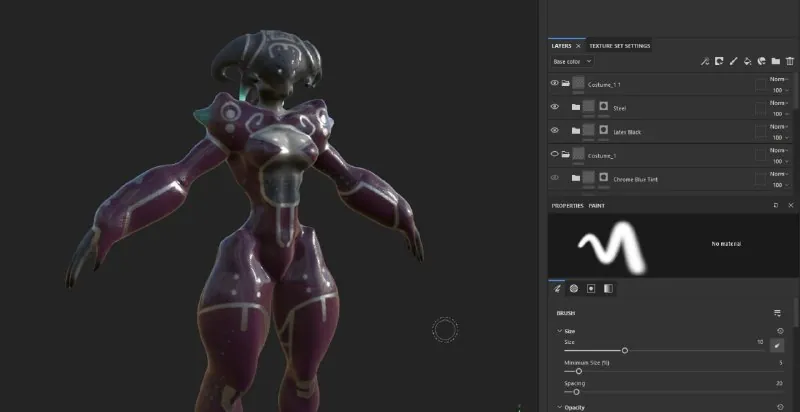This screenshot has height=412, width=800.
Task: Open the Material properties tab icon
Action: click(x=608, y=289)
